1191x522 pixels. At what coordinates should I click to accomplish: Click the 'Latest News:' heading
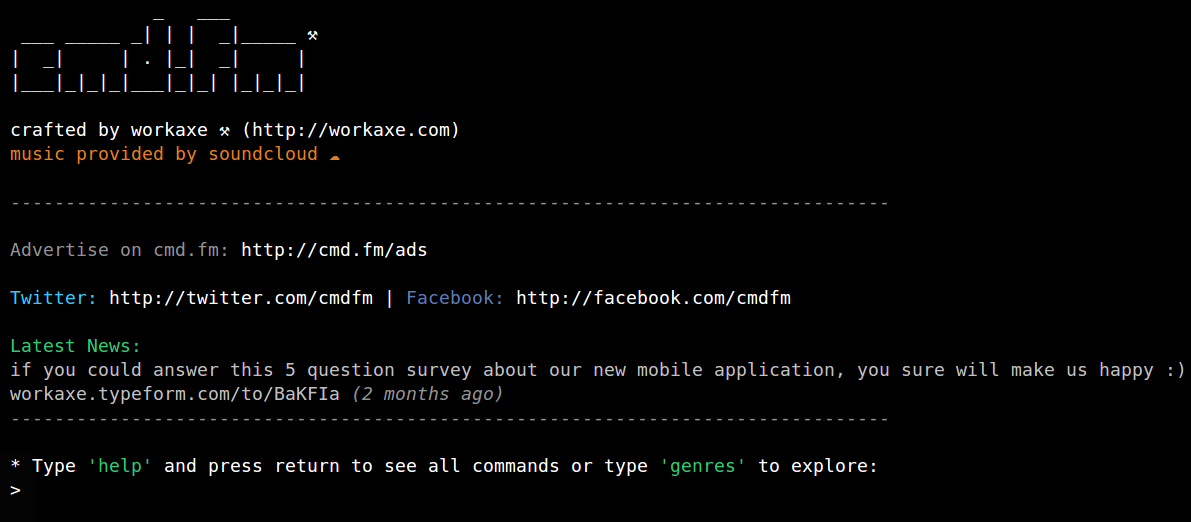coord(76,346)
